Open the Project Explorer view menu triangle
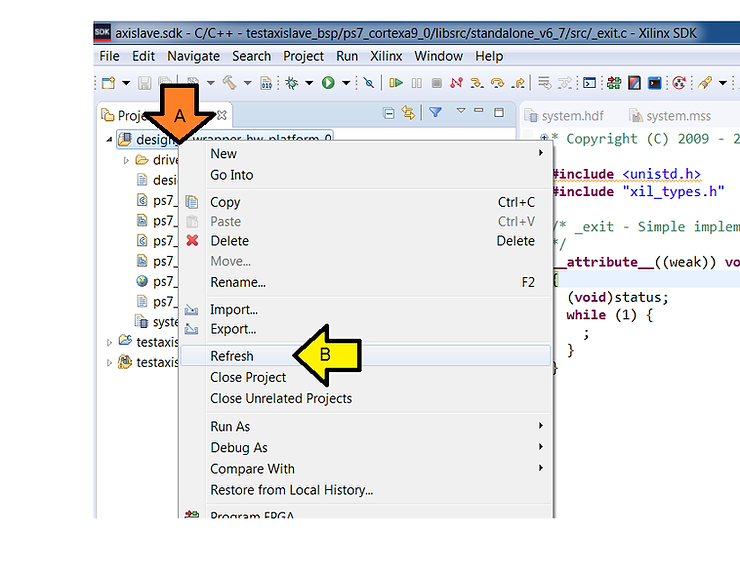 (x=461, y=112)
